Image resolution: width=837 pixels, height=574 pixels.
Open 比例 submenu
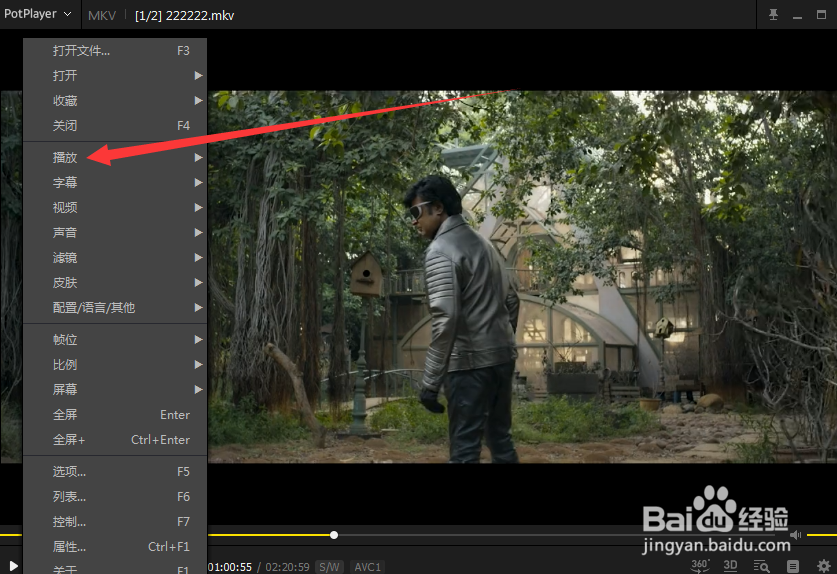click(115, 365)
